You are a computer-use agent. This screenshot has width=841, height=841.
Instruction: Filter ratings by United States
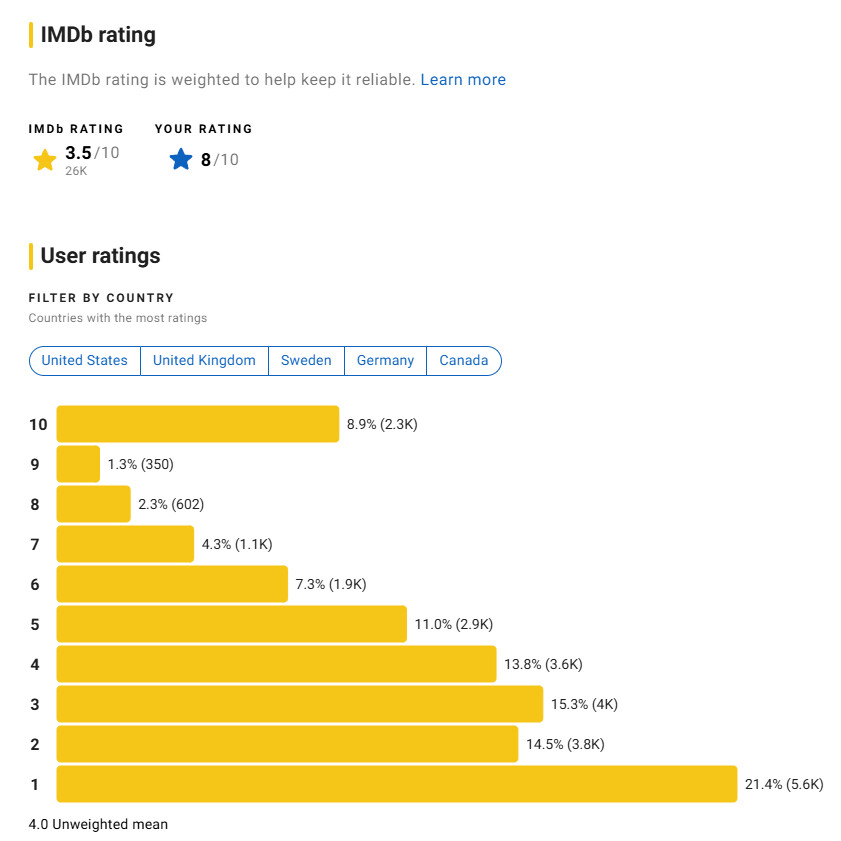(84, 360)
